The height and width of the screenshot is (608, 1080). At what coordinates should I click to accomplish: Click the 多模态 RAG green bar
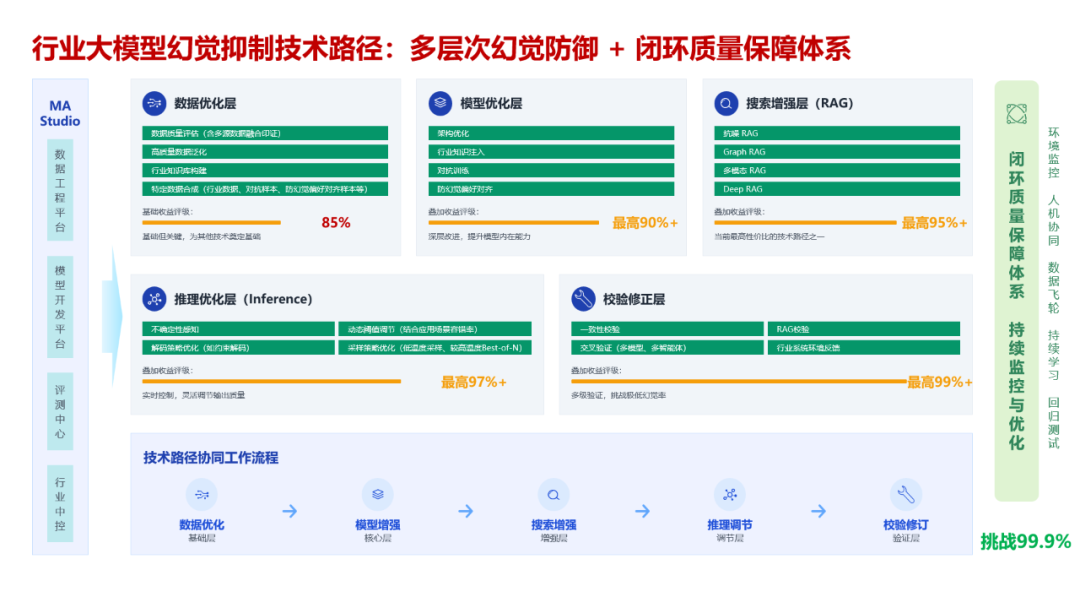837,170
